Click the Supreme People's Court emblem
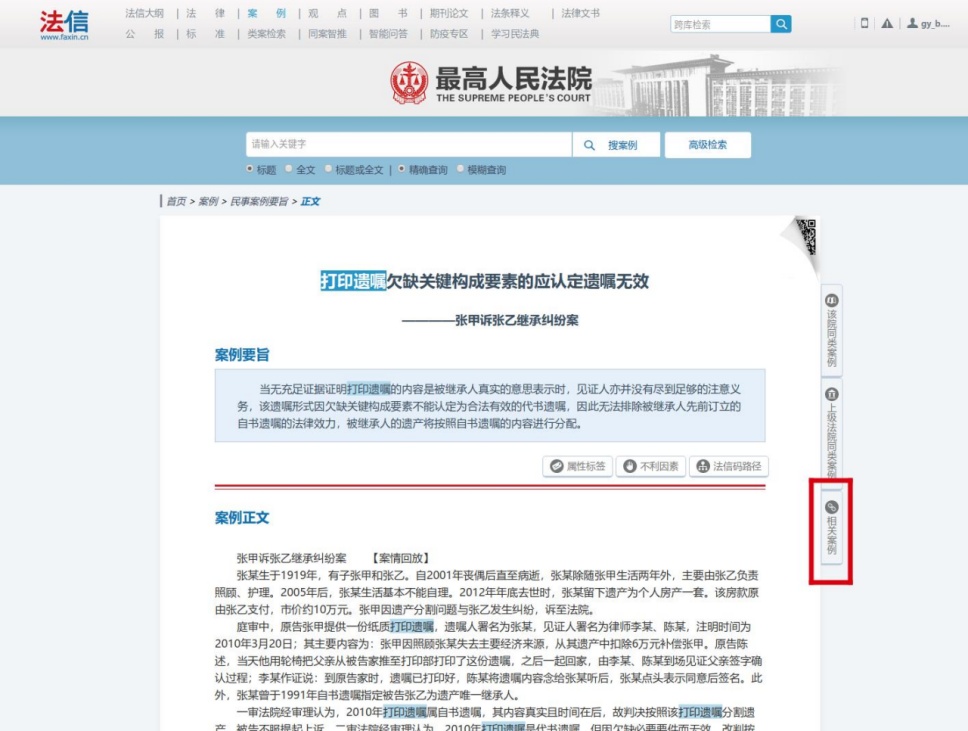Viewport: 968px width, 731px height. point(409,83)
